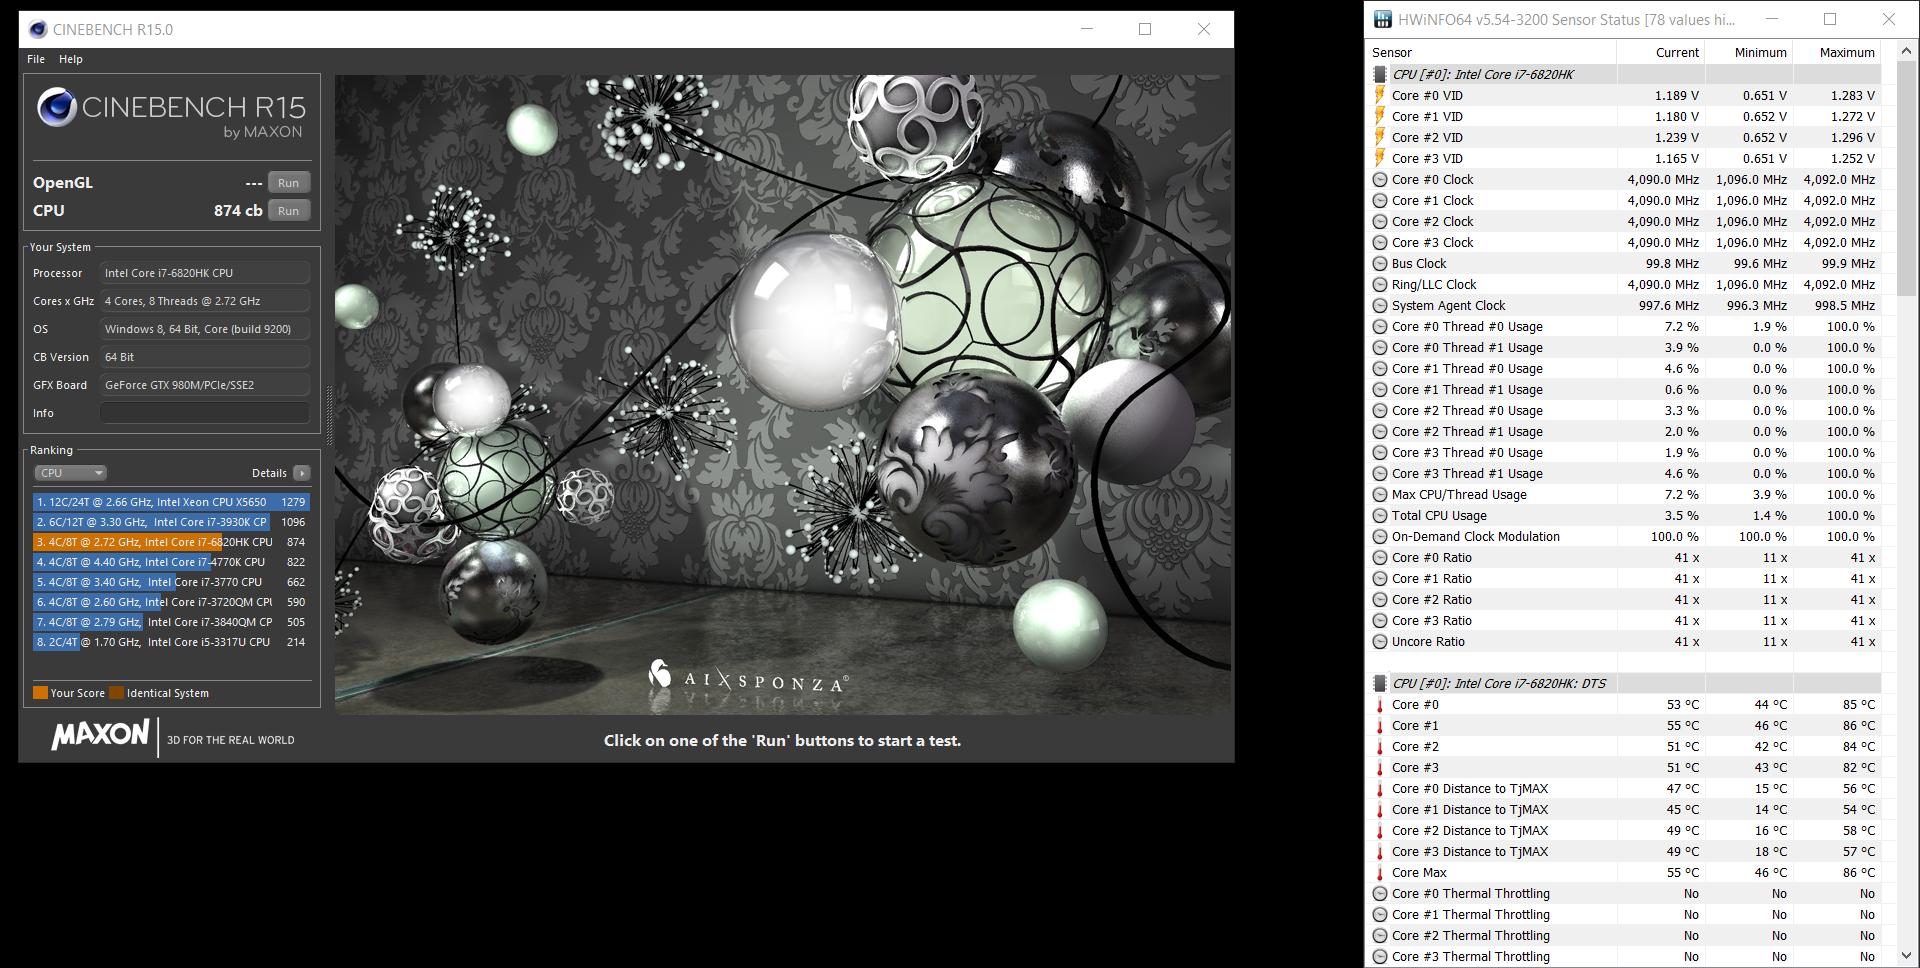The height and width of the screenshot is (968, 1920).
Task: Click the rendered benchmark scene image
Action: pyautogui.click(x=782, y=394)
